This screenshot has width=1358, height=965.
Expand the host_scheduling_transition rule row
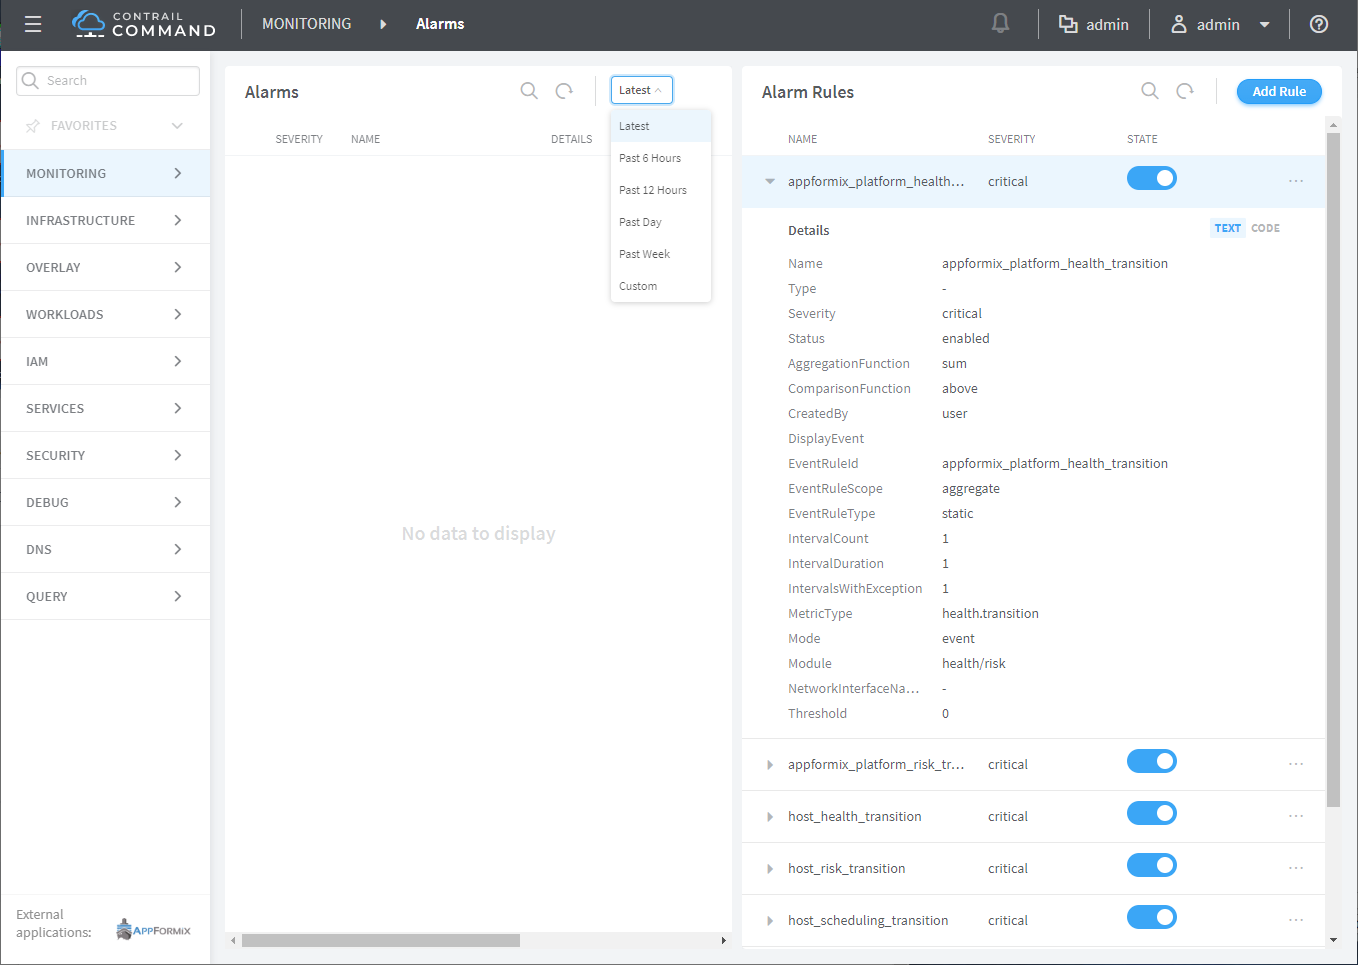point(770,920)
